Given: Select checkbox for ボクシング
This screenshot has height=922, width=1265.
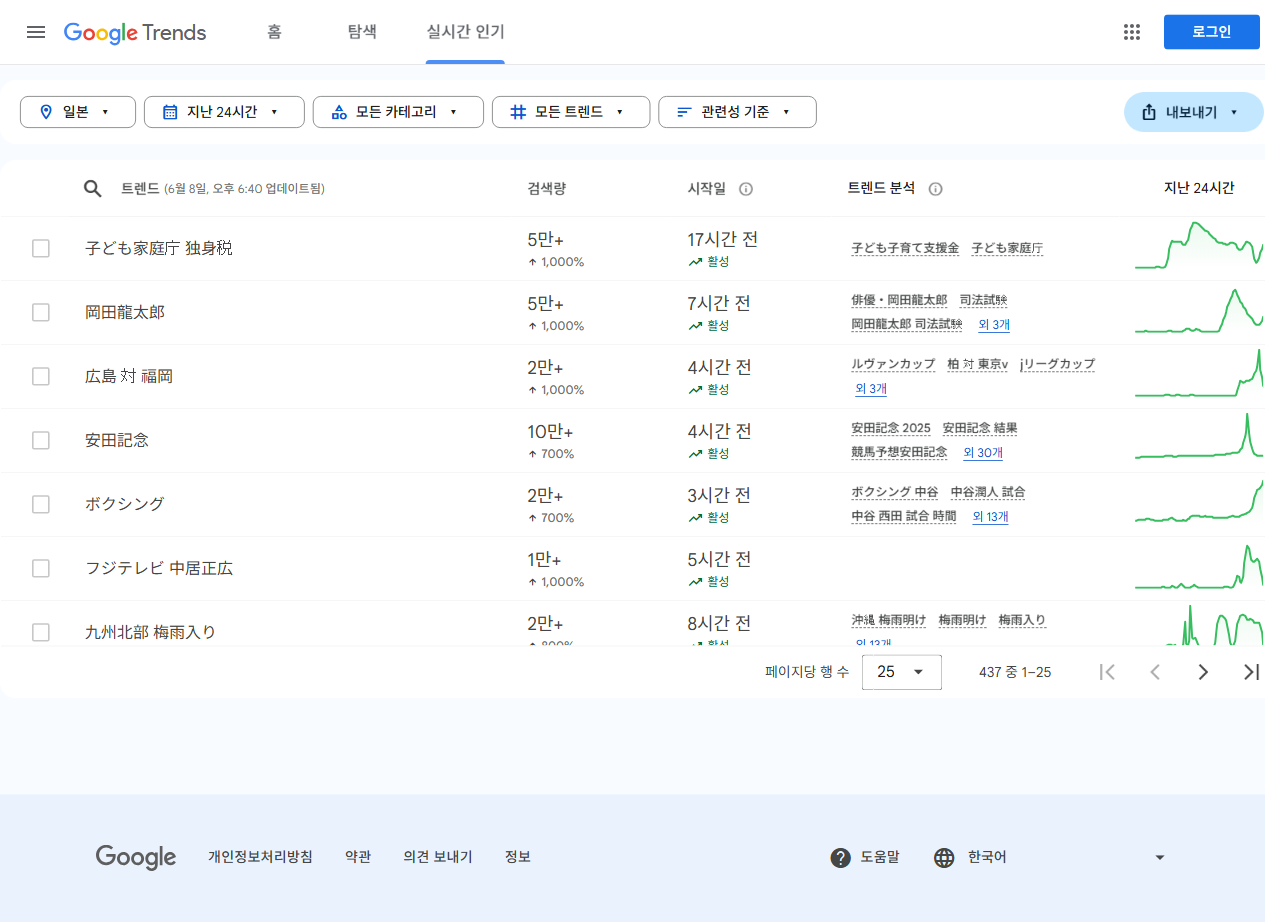Looking at the screenshot, I should tap(41, 504).
